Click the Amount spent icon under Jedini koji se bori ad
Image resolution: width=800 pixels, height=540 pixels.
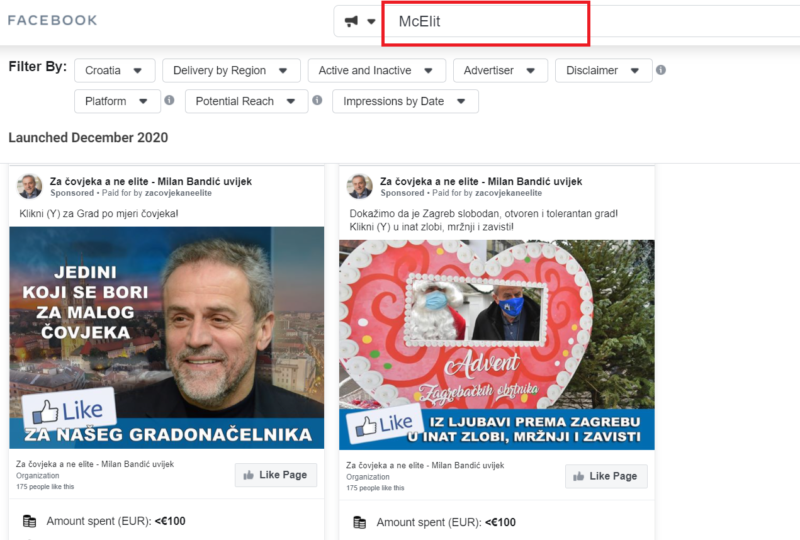pyautogui.click(x=30, y=521)
